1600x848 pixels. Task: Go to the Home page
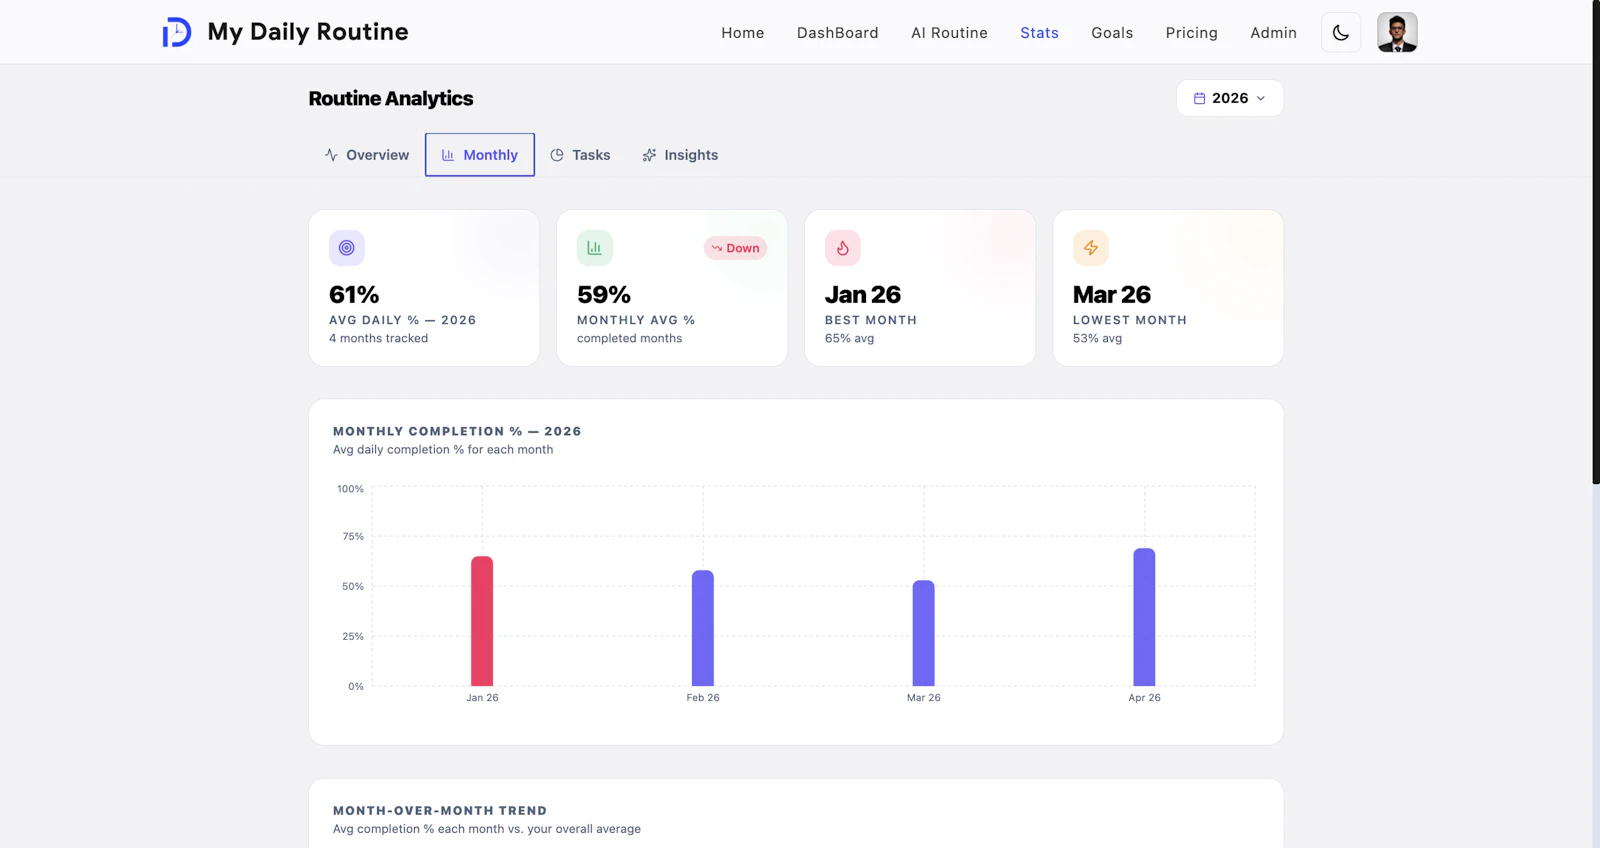[743, 33]
